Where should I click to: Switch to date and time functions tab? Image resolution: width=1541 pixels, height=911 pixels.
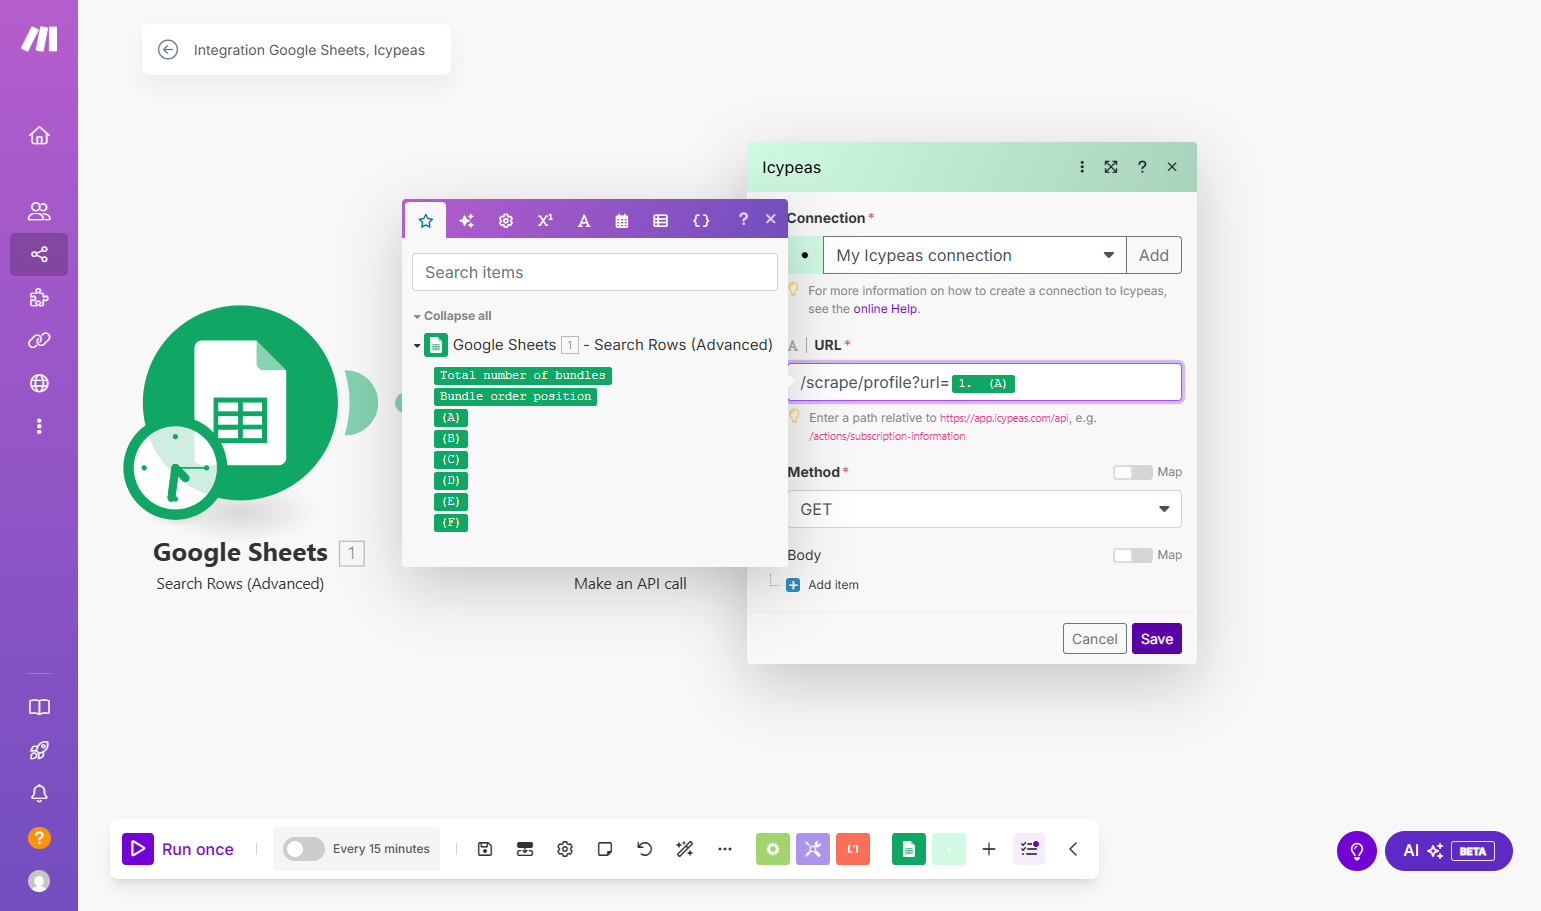point(622,221)
